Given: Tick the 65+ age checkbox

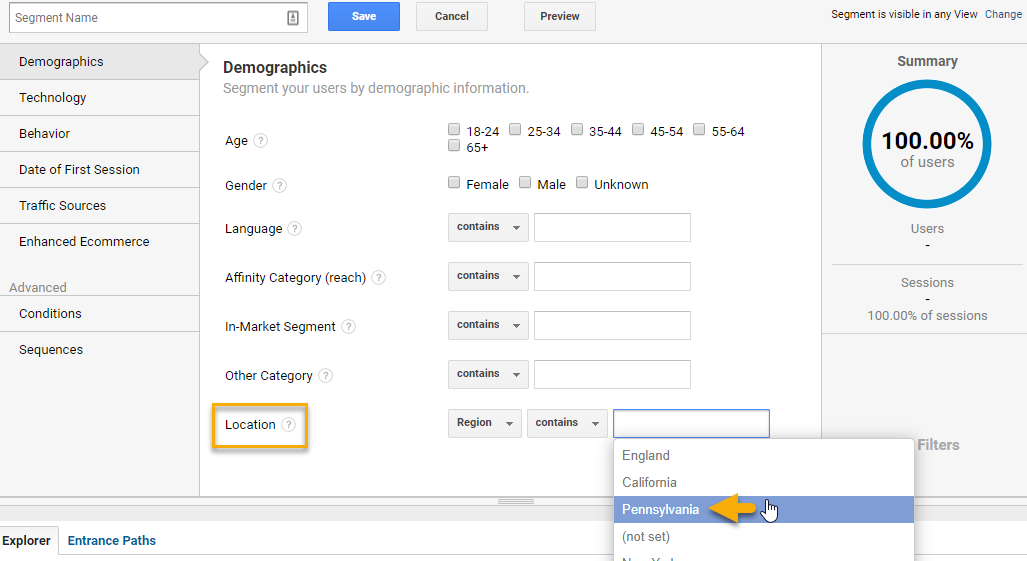Looking at the screenshot, I should point(454,146).
